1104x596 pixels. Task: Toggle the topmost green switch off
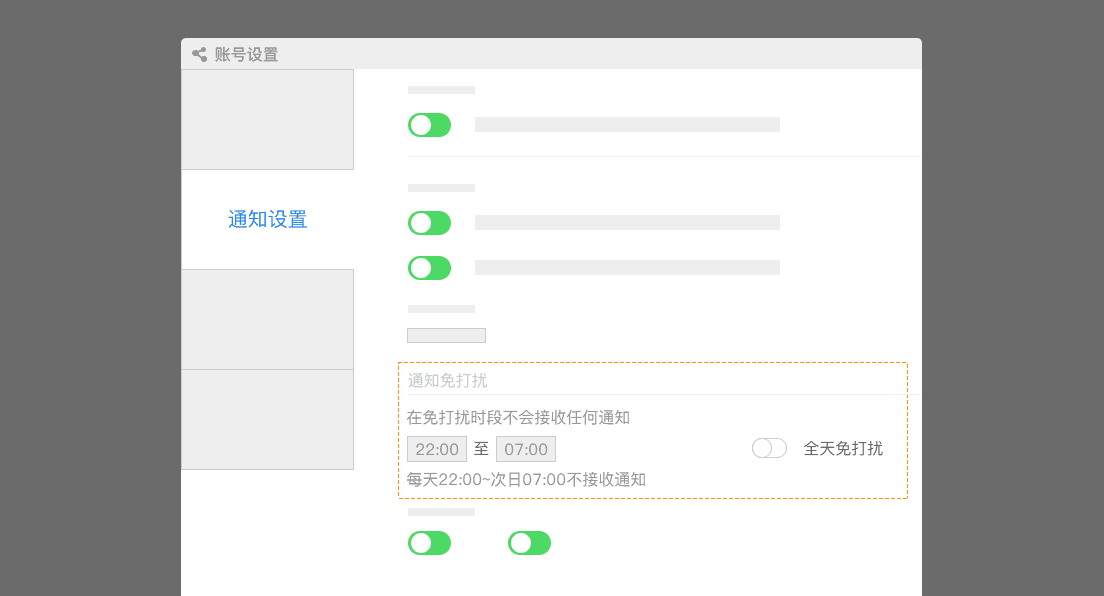pos(429,125)
